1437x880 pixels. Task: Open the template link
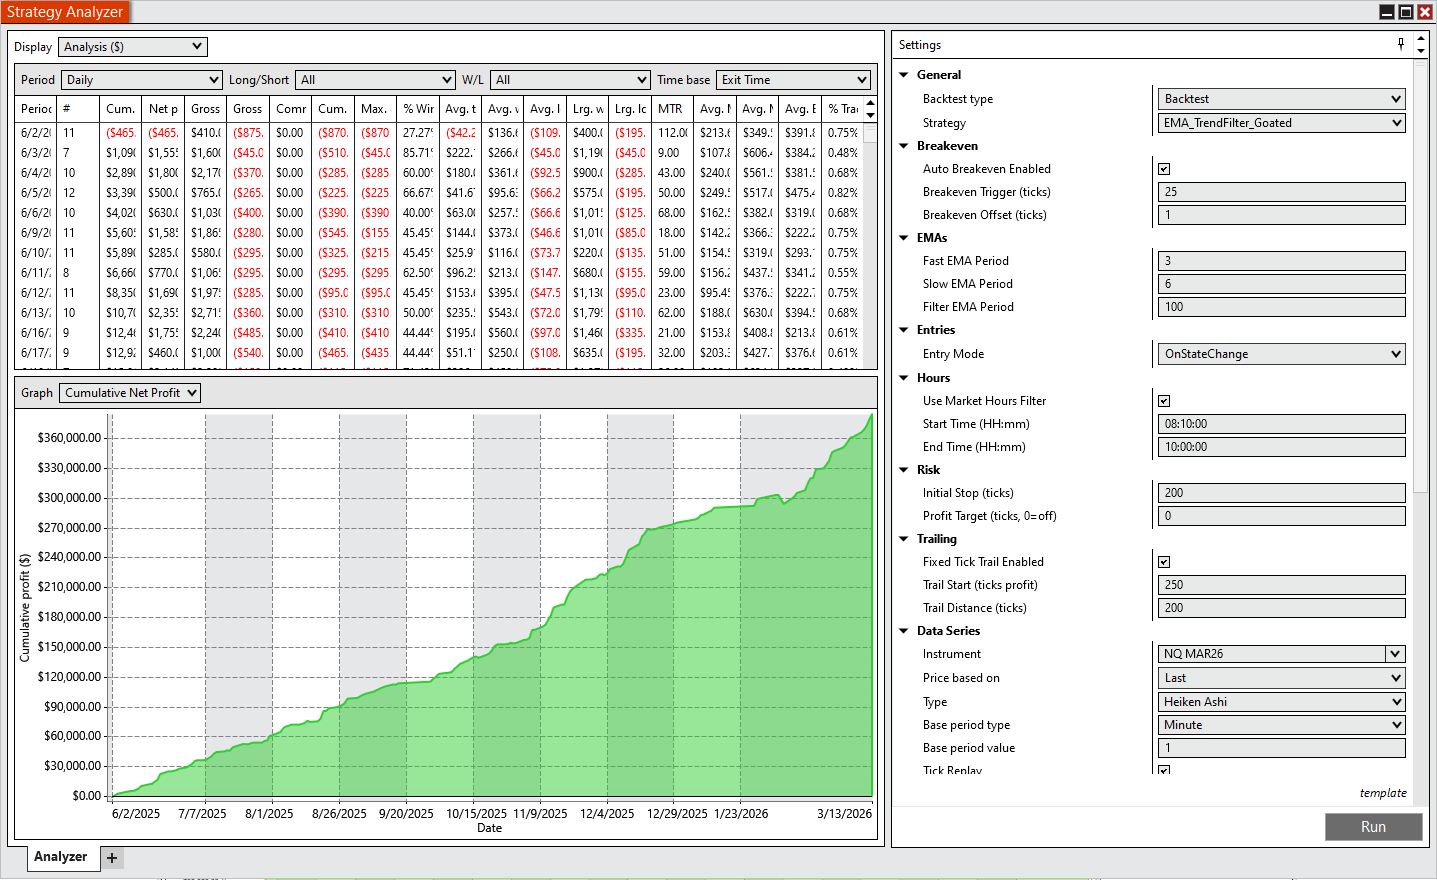tap(1382, 793)
